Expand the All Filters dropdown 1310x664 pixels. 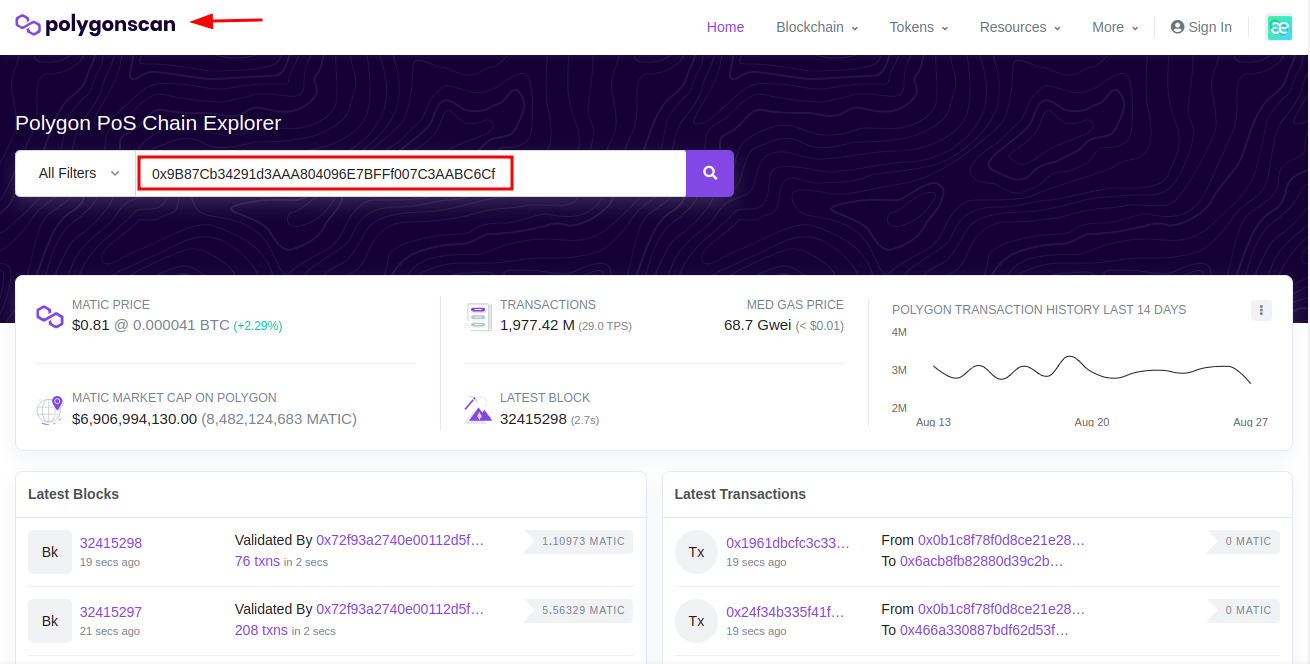pos(76,173)
